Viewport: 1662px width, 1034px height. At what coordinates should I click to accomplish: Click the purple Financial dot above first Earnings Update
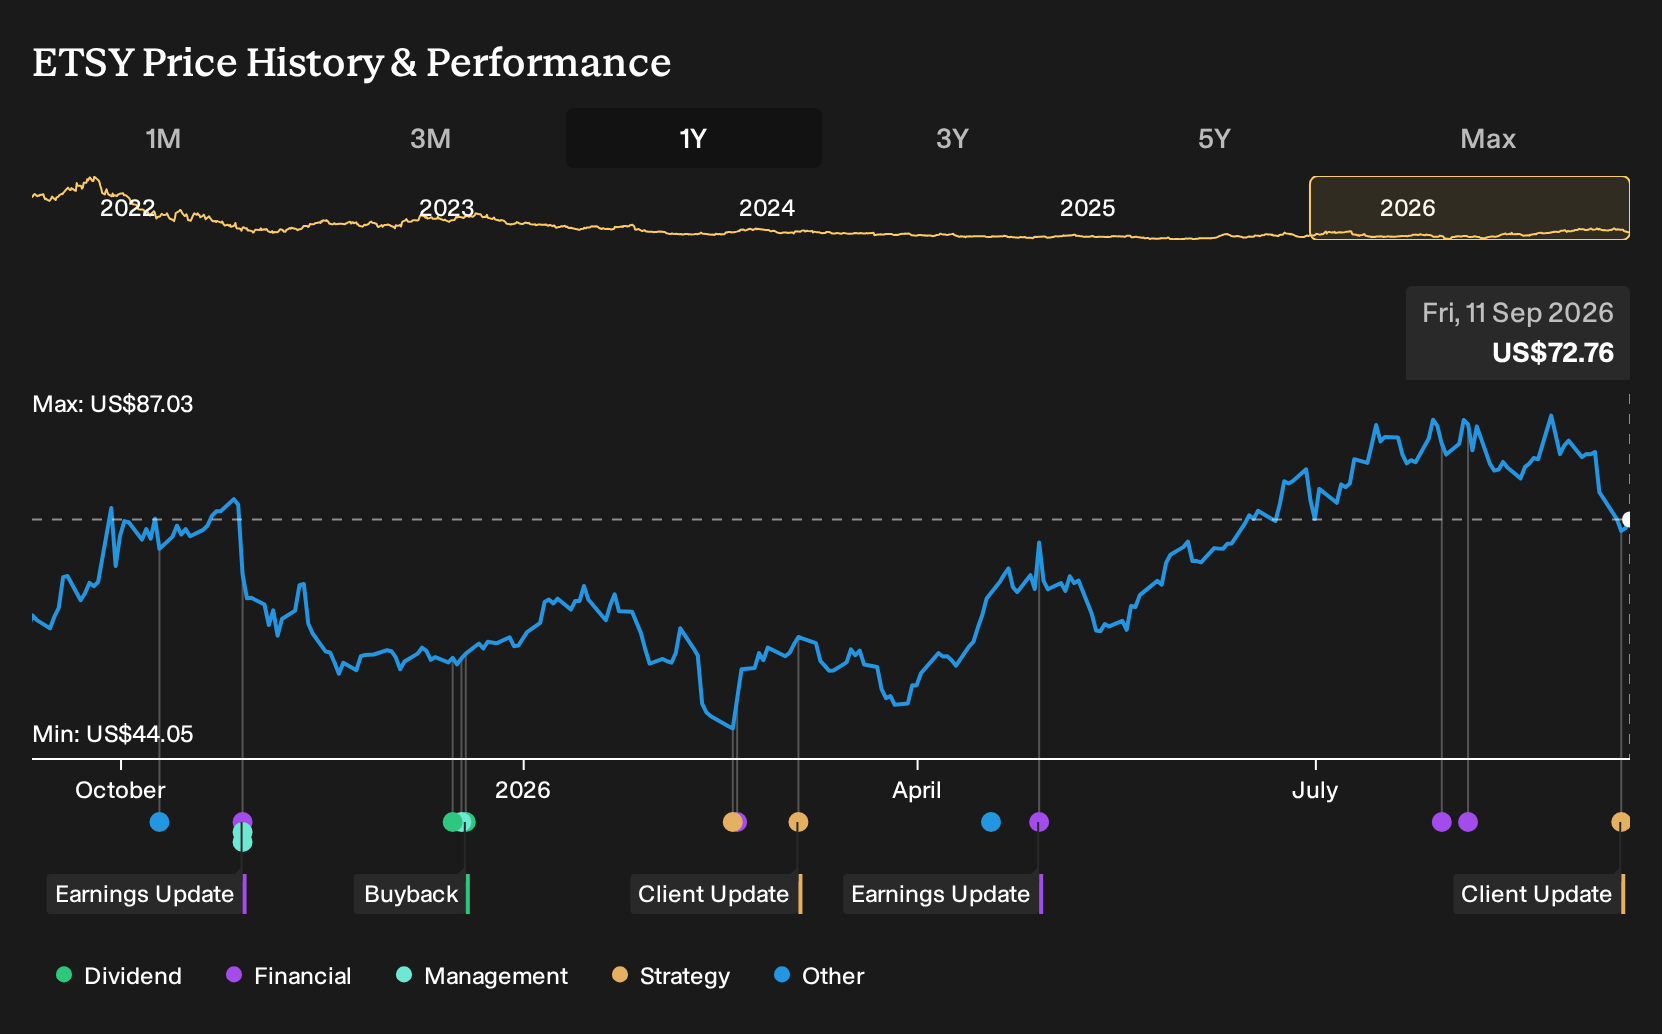(x=242, y=821)
